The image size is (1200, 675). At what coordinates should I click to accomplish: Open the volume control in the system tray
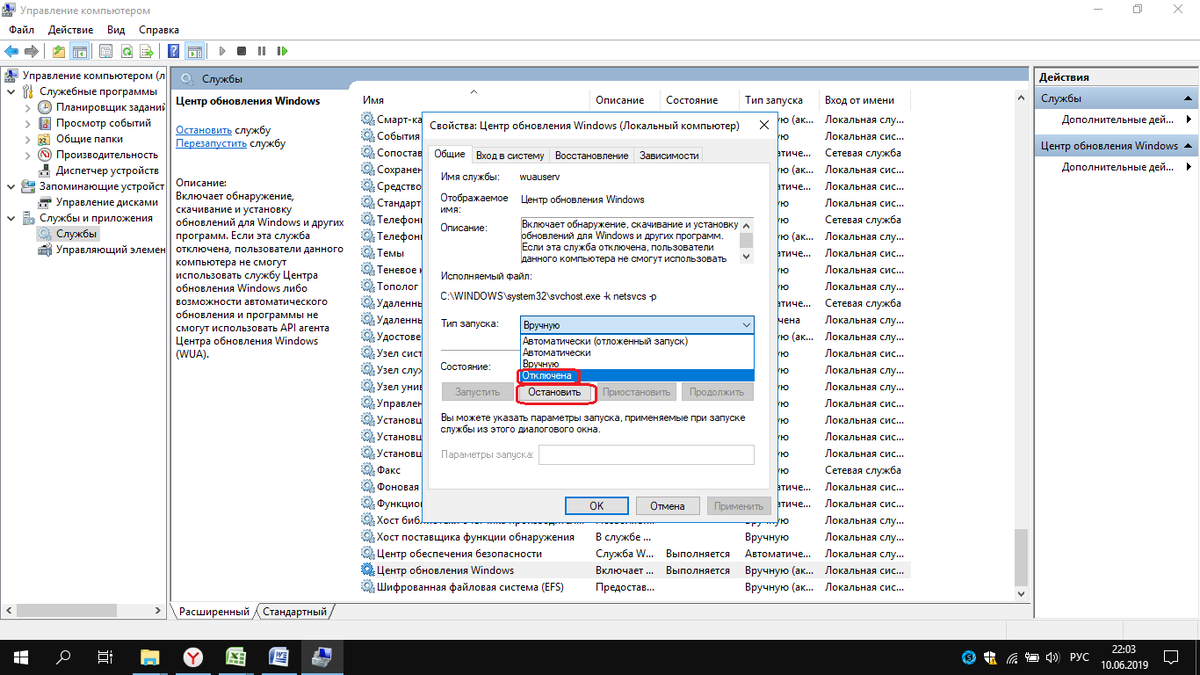point(1052,657)
